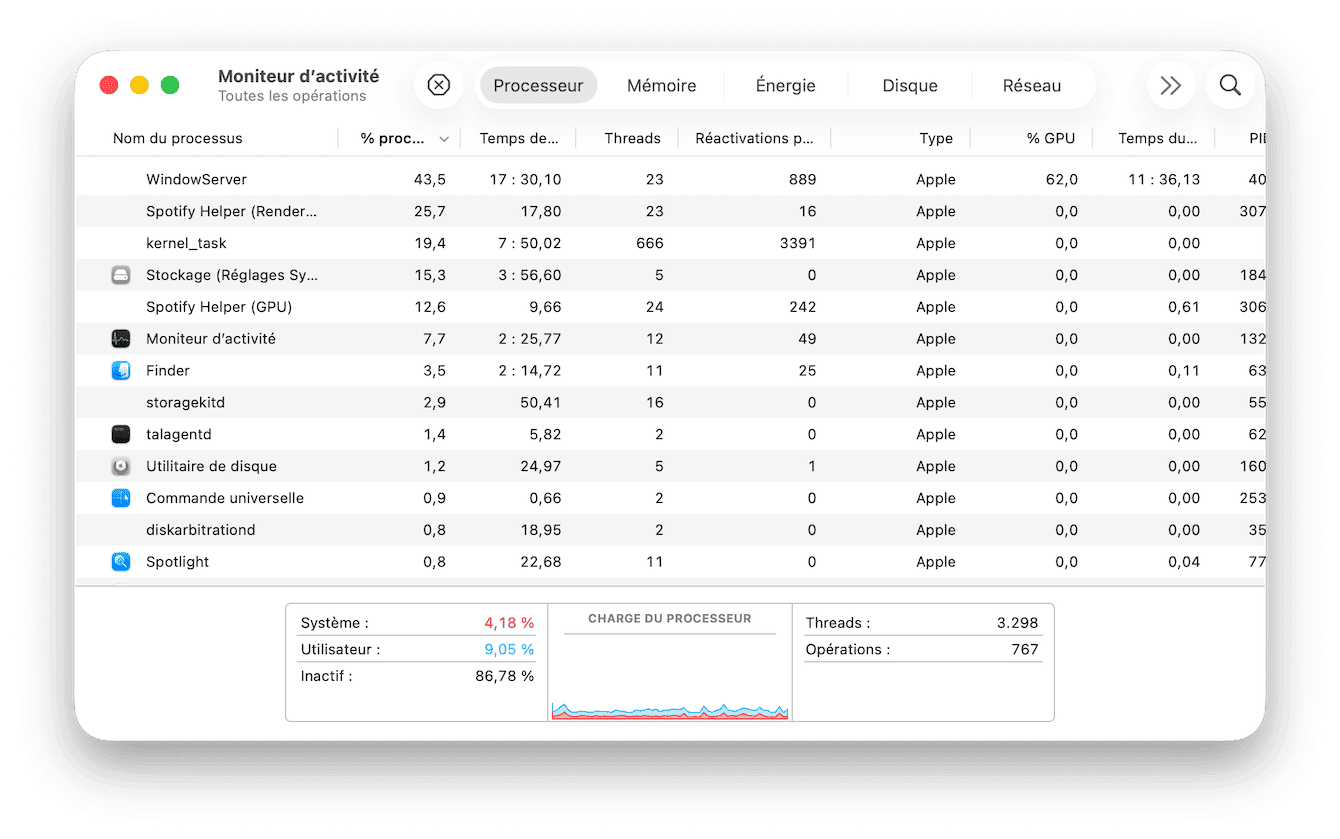This screenshot has height=839, width=1340.
Task: Click the talagentd process icon
Action: [x=120, y=434]
